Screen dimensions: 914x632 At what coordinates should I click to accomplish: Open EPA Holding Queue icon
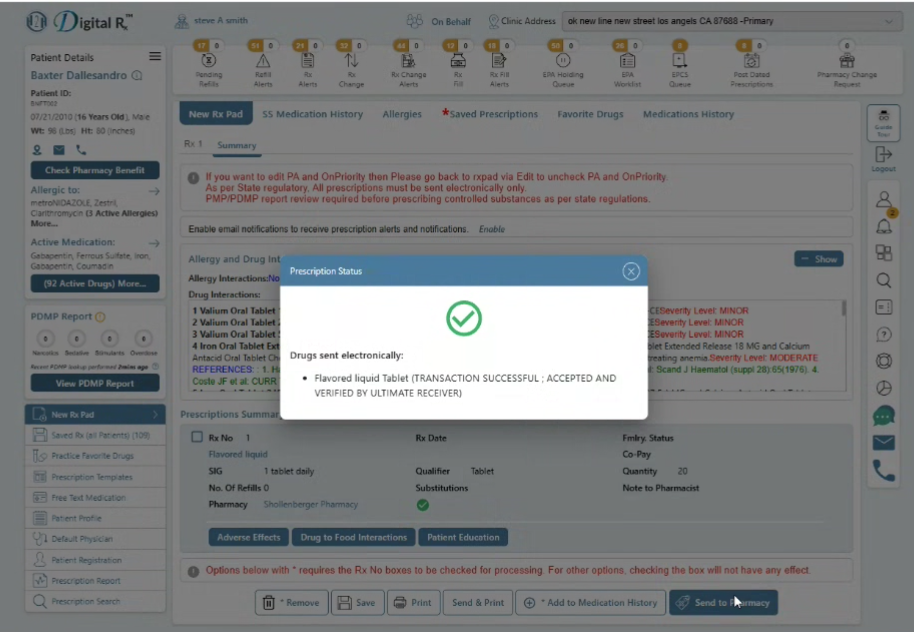(x=563, y=60)
